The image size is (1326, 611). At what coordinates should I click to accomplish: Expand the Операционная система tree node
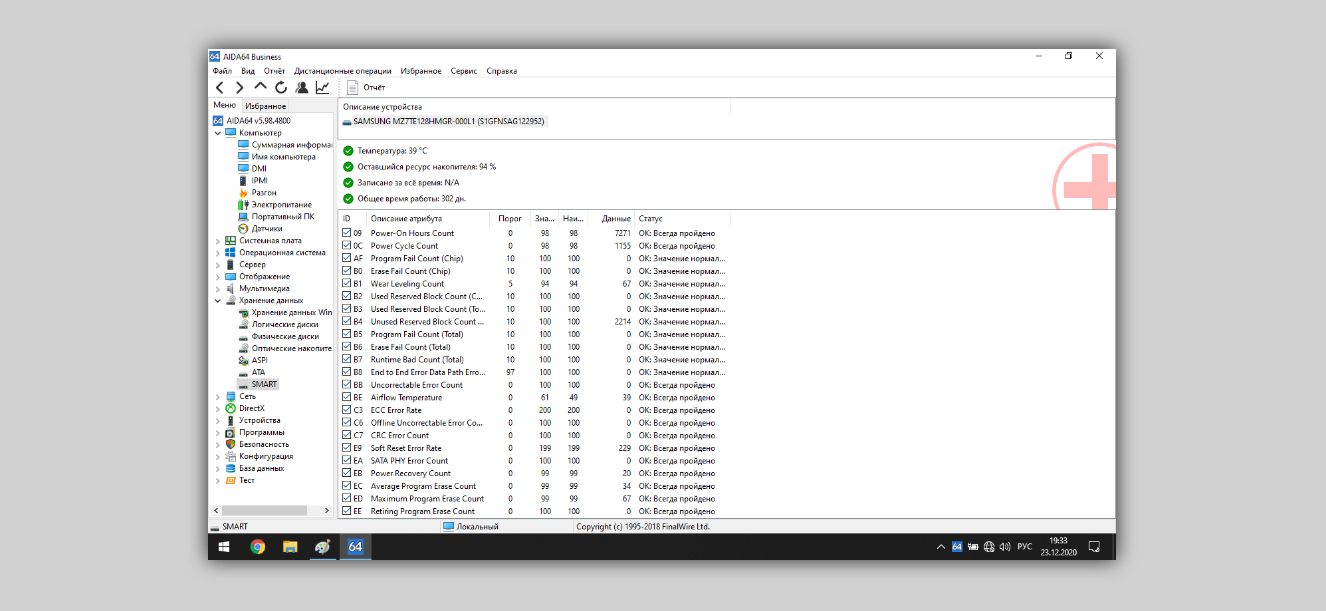click(218, 252)
